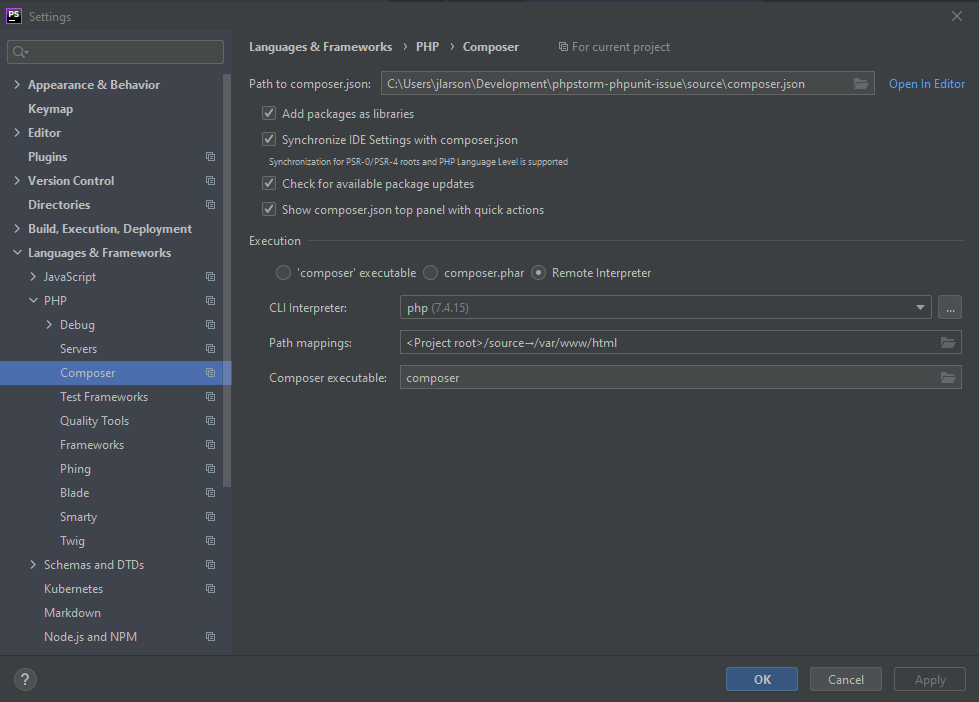Select Kubernetes in the settings tree

(x=74, y=589)
